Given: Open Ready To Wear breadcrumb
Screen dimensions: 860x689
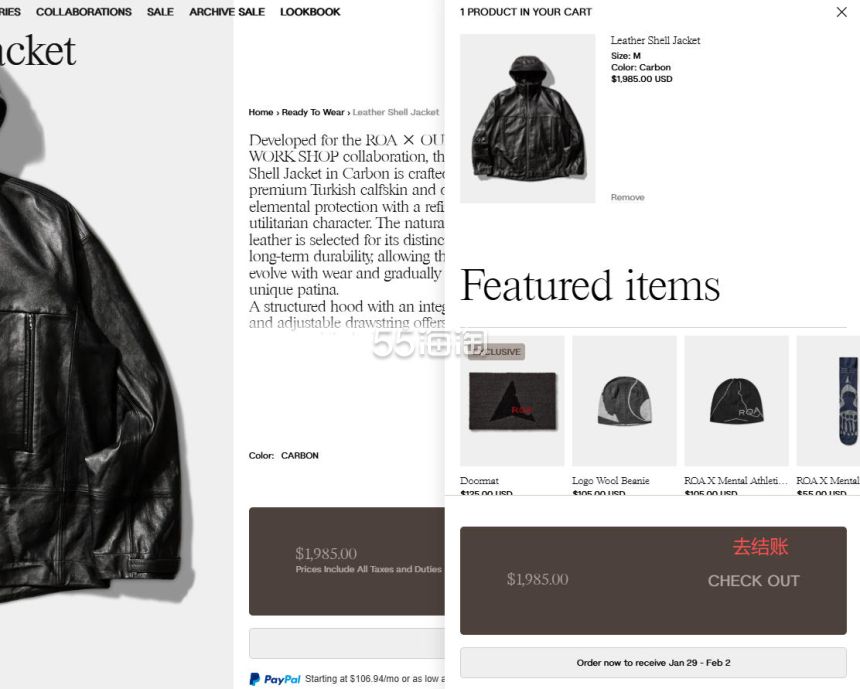Looking at the screenshot, I should 313,112.
